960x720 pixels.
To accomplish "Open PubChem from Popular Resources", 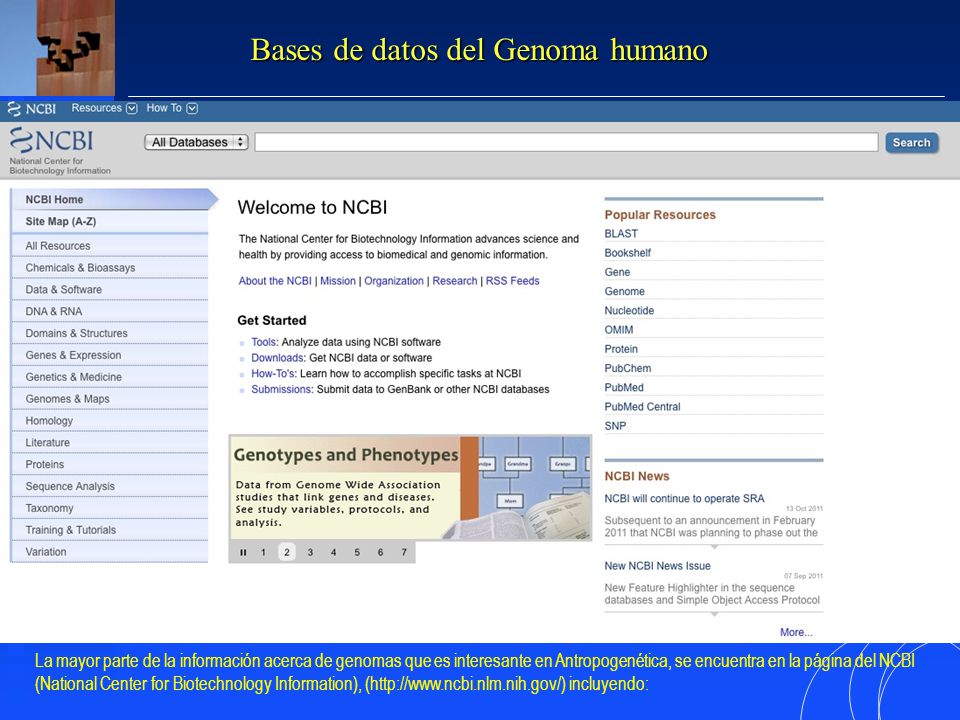I will [628, 369].
